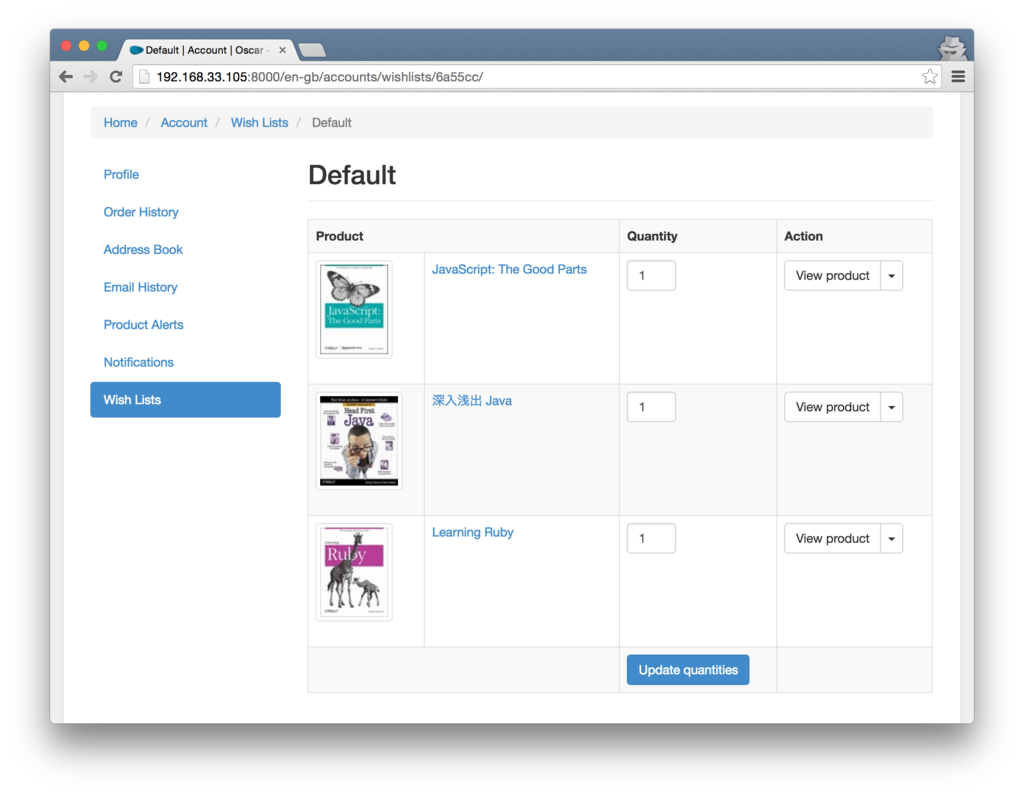The image size is (1024, 795).
Task: Select the Default | Account | Oscar tab
Action: pyautogui.click(x=206, y=50)
